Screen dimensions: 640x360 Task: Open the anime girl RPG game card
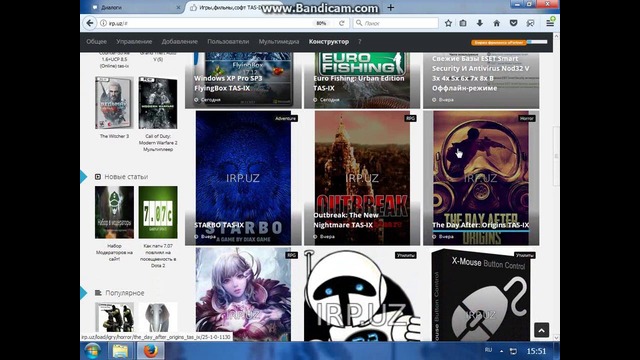point(243,294)
